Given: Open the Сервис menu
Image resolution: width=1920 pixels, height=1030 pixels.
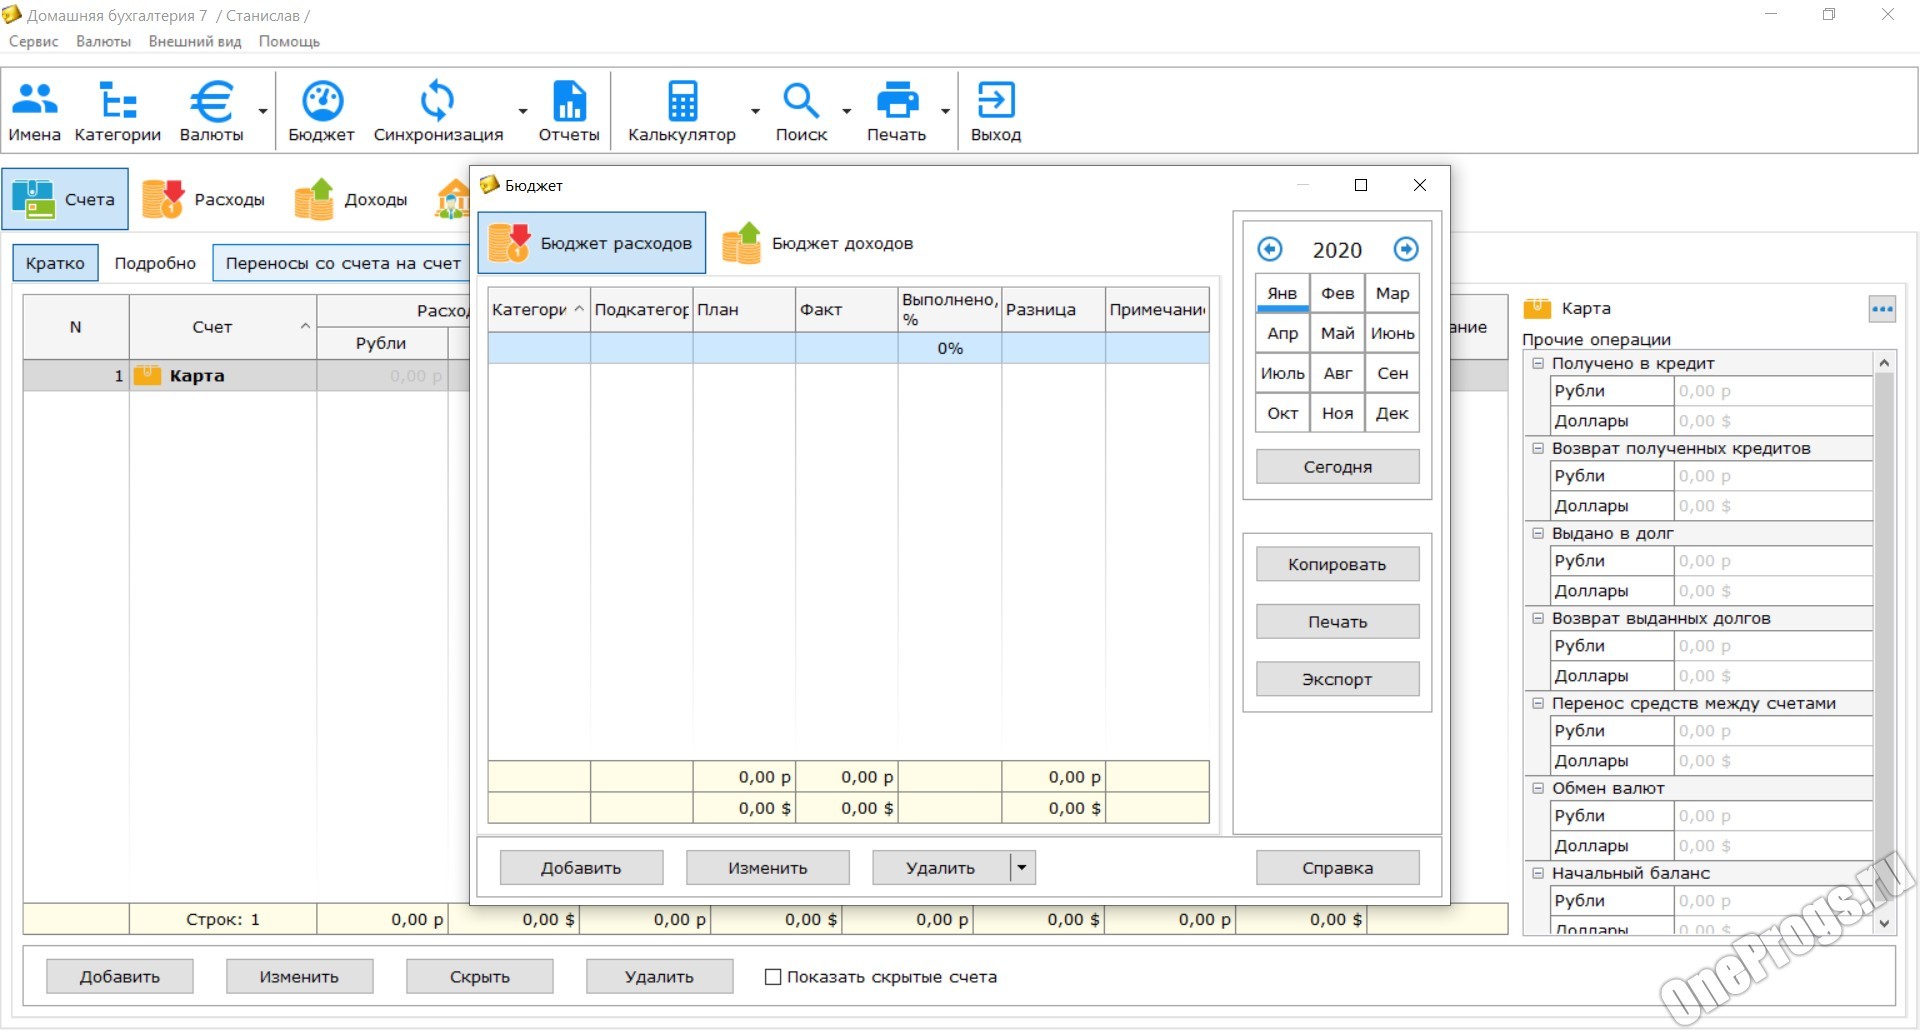Looking at the screenshot, I should pyautogui.click(x=34, y=41).
